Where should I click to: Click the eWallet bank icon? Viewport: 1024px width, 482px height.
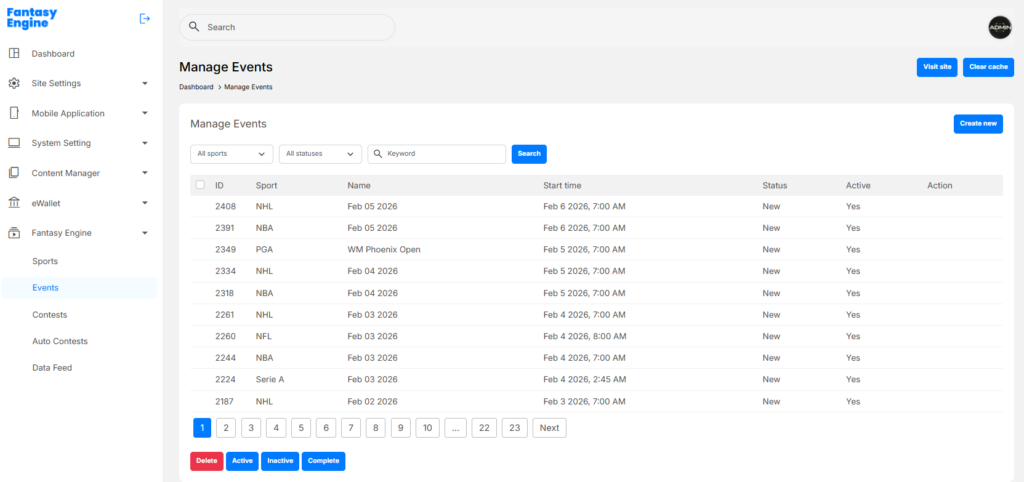coord(14,203)
